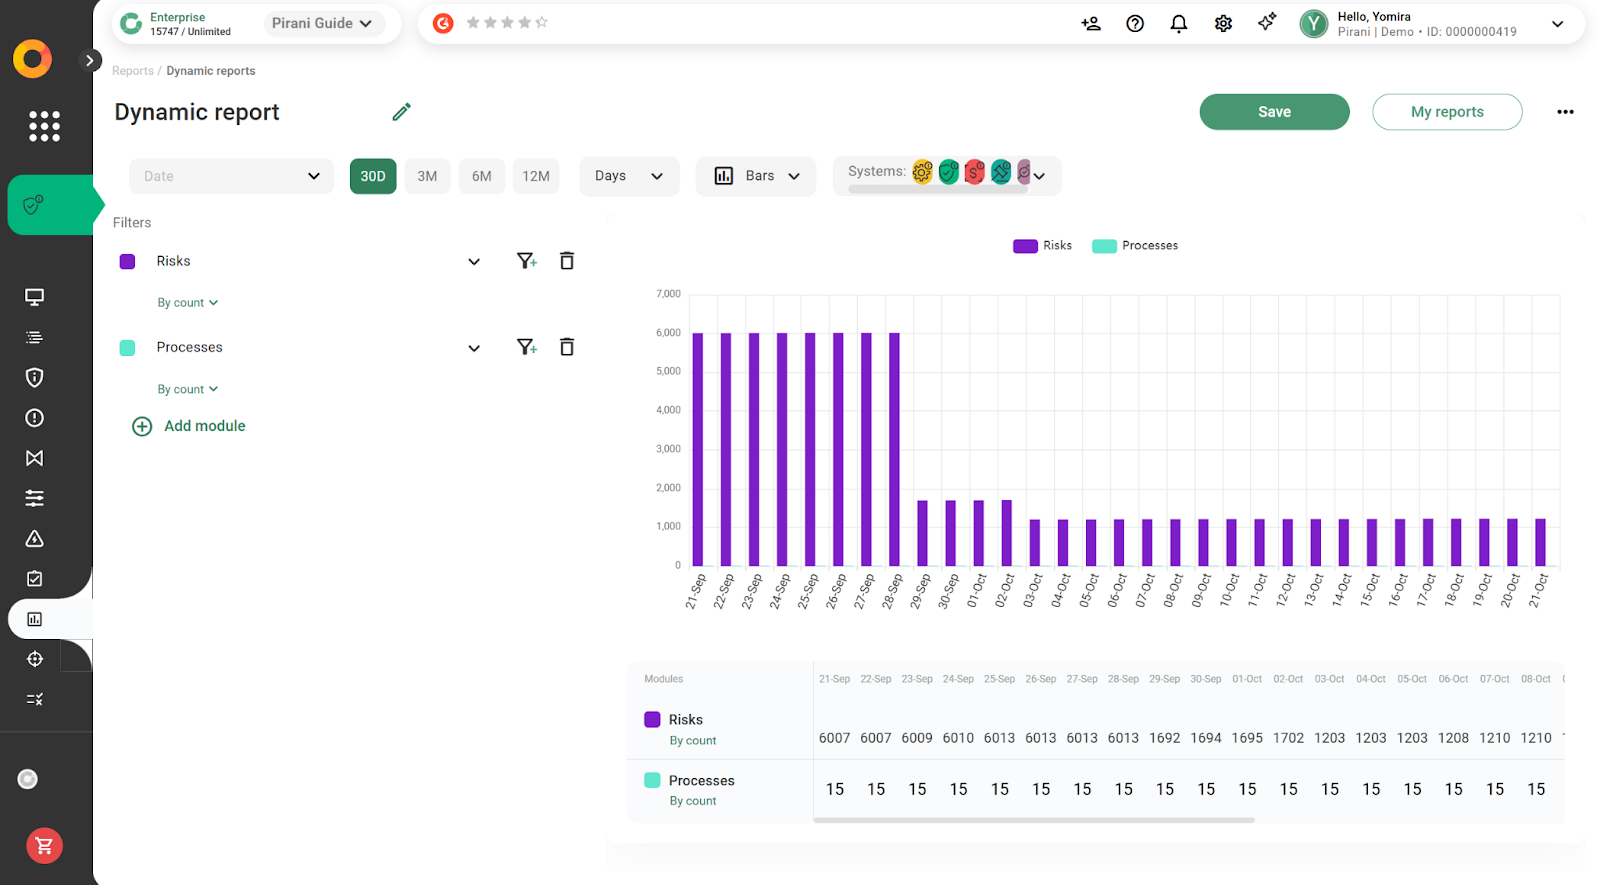Click the pencil icon to rename report
The height and width of the screenshot is (885, 1600).
tap(401, 112)
